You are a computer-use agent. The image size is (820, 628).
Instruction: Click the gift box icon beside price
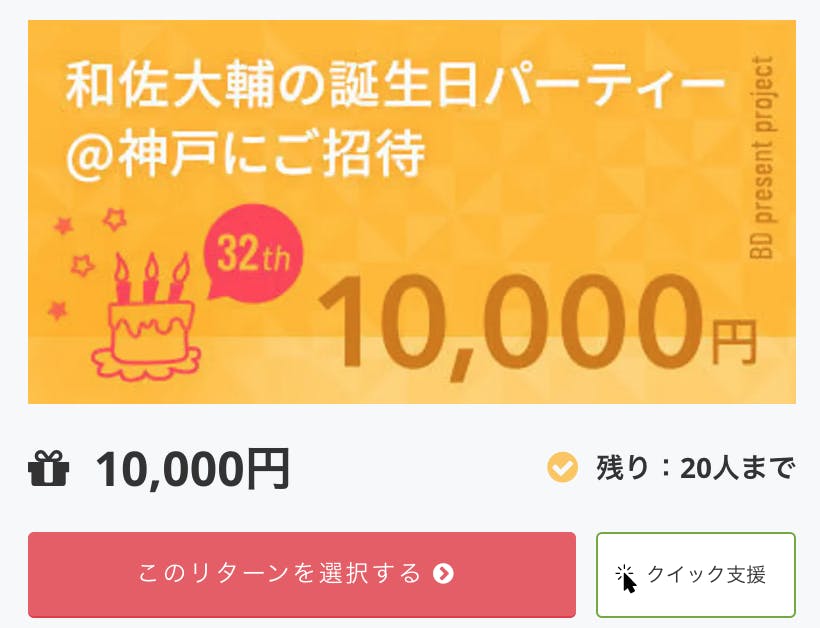[x=49, y=468]
